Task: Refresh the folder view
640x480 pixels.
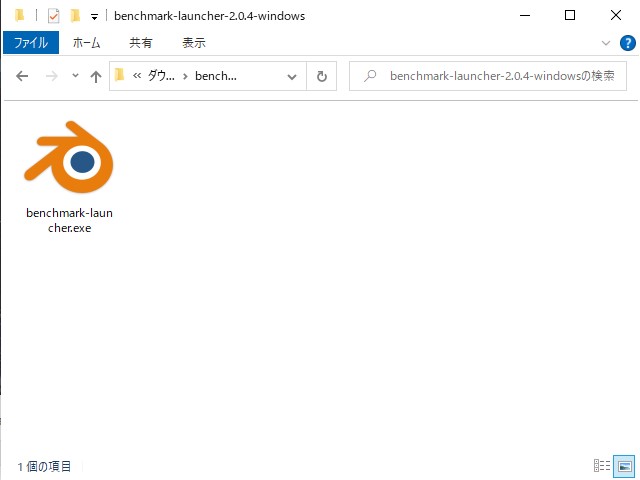Action: click(x=322, y=76)
